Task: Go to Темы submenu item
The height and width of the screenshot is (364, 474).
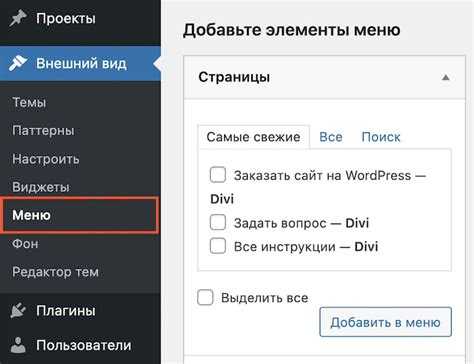Action: pyautogui.click(x=29, y=102)
